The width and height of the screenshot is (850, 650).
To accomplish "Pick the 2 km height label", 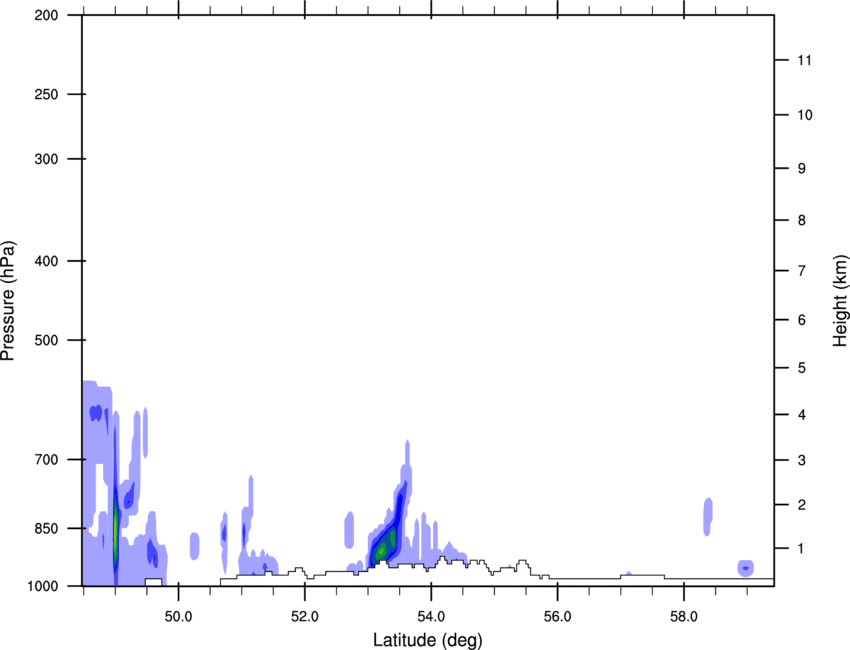I will [802, 505].
